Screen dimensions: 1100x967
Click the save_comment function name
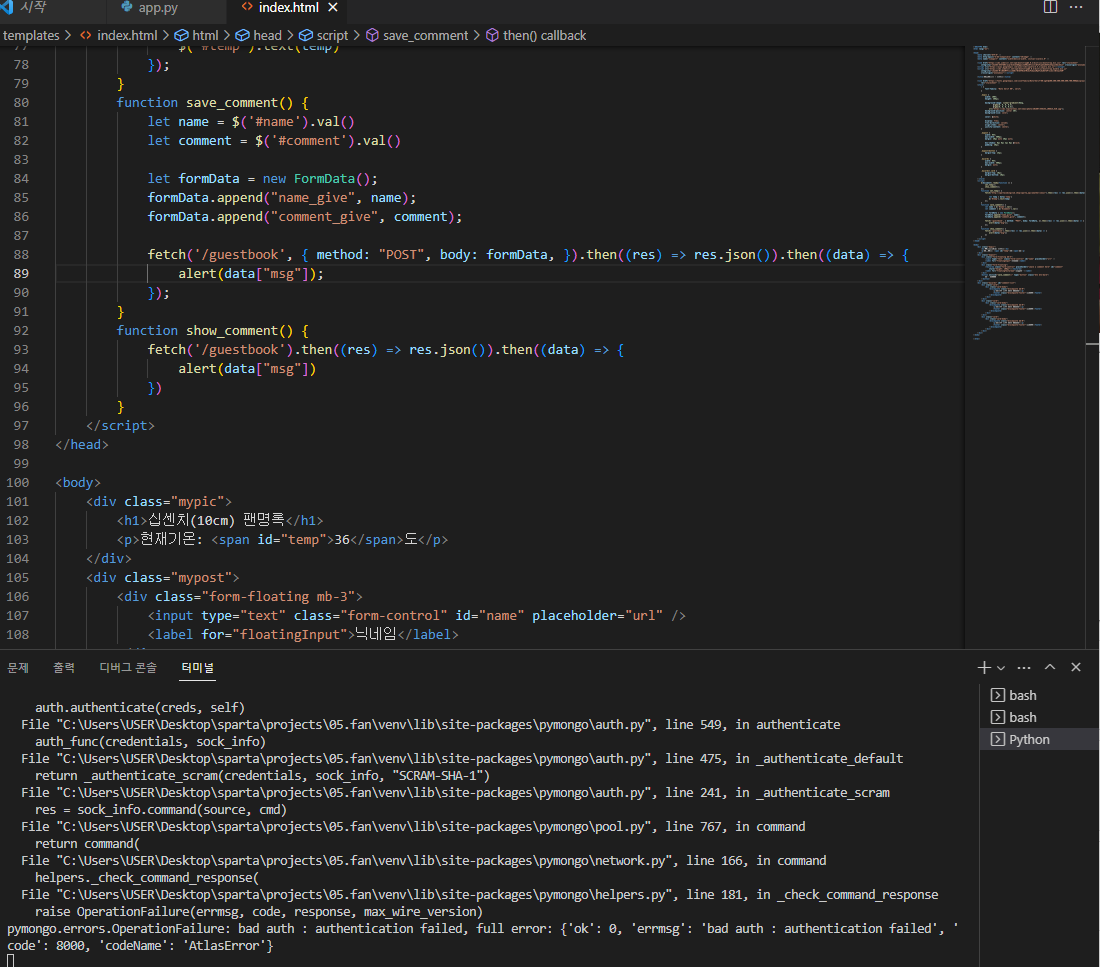pyautogui.click(x=232, y=102)
